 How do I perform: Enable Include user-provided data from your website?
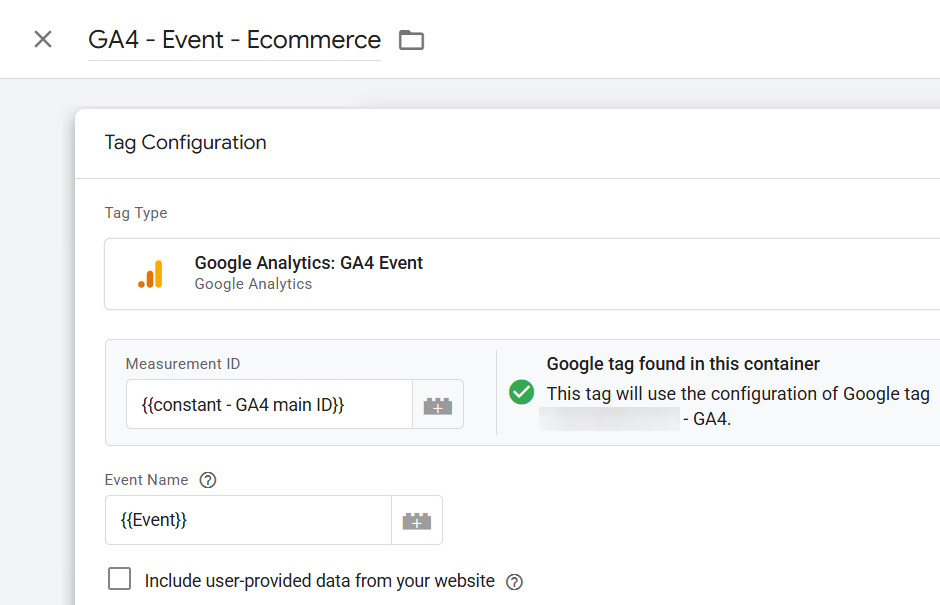tap(119, 579)
